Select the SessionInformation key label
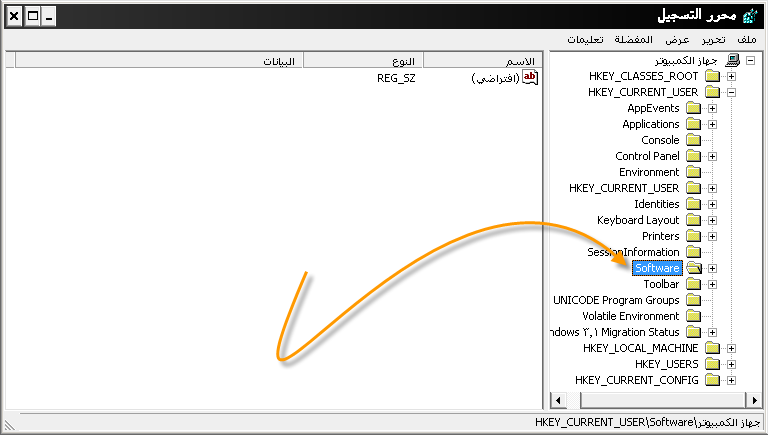Viewport: 768px width, 435px height. 633,252
